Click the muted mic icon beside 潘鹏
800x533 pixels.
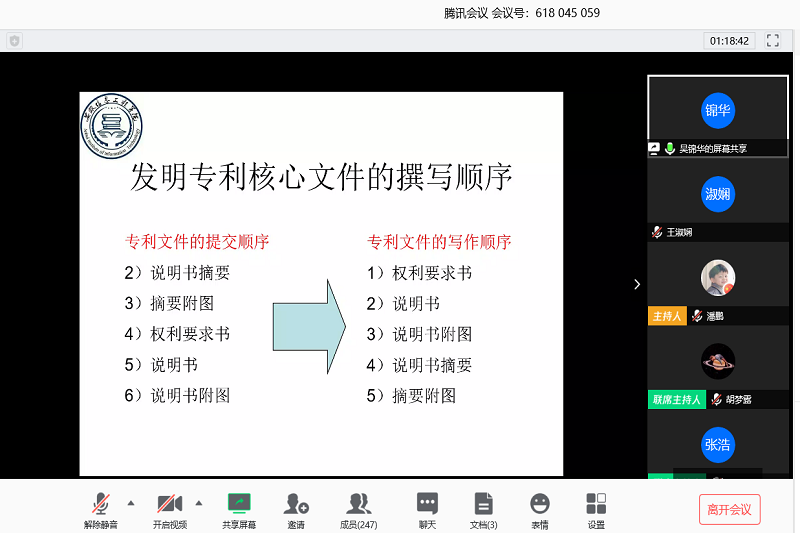click(x=697, y=316)
